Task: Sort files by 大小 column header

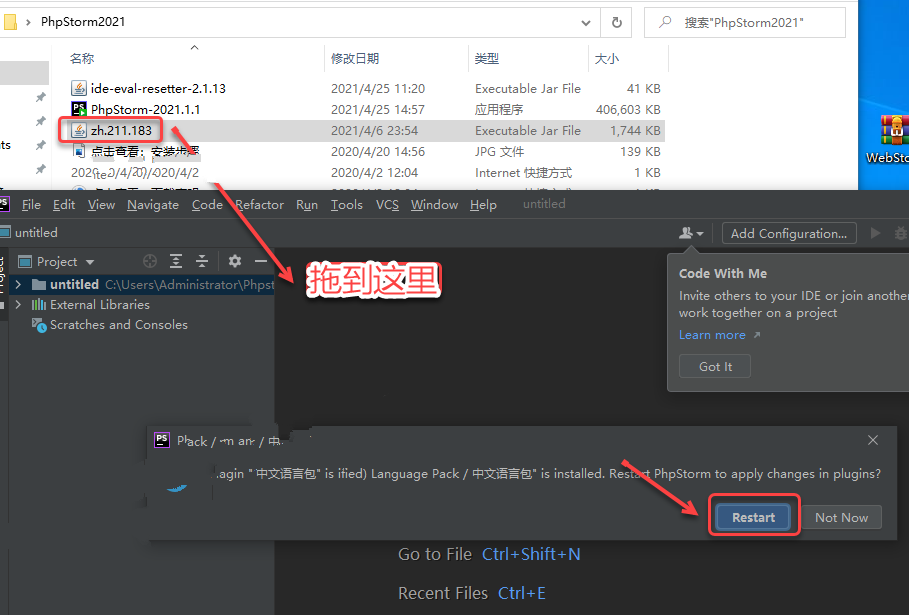Action: [x=607, y=58]
